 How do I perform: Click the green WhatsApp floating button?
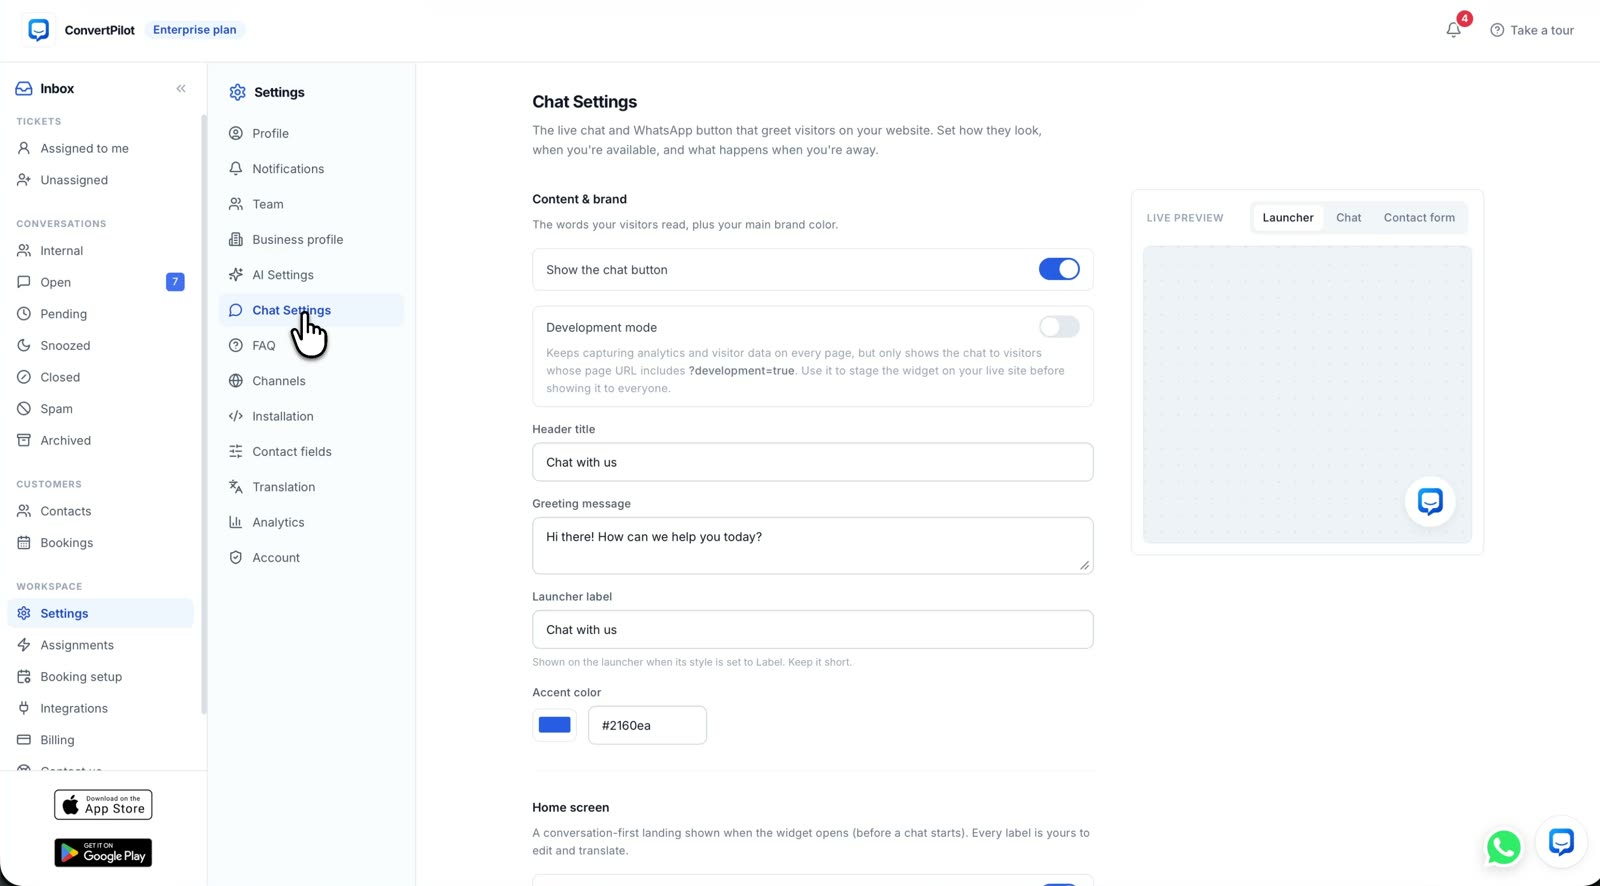click(x=1503, y=847)
